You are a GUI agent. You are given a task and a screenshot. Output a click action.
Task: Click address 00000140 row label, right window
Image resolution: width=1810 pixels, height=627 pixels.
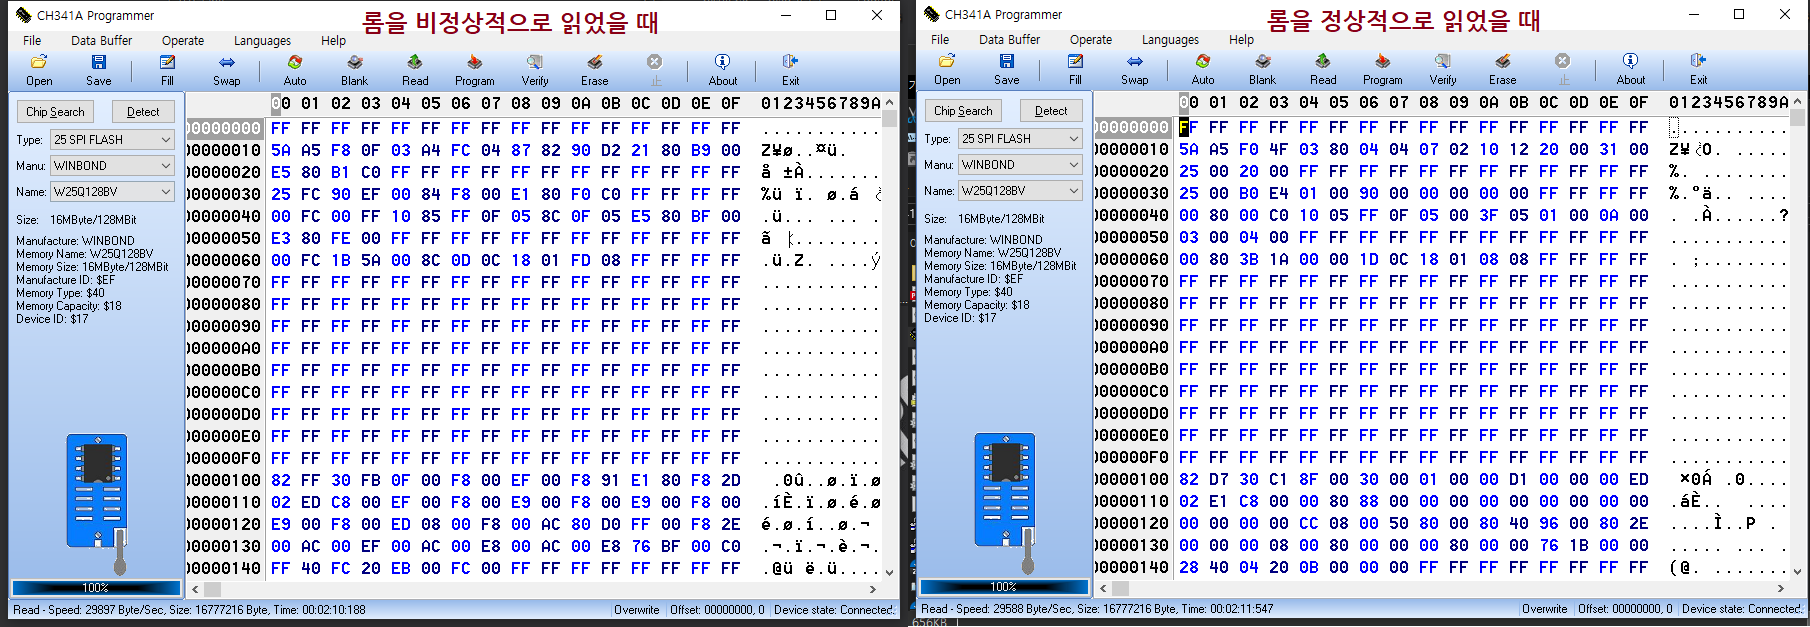pyautogui.click(x=1132, y=567)
